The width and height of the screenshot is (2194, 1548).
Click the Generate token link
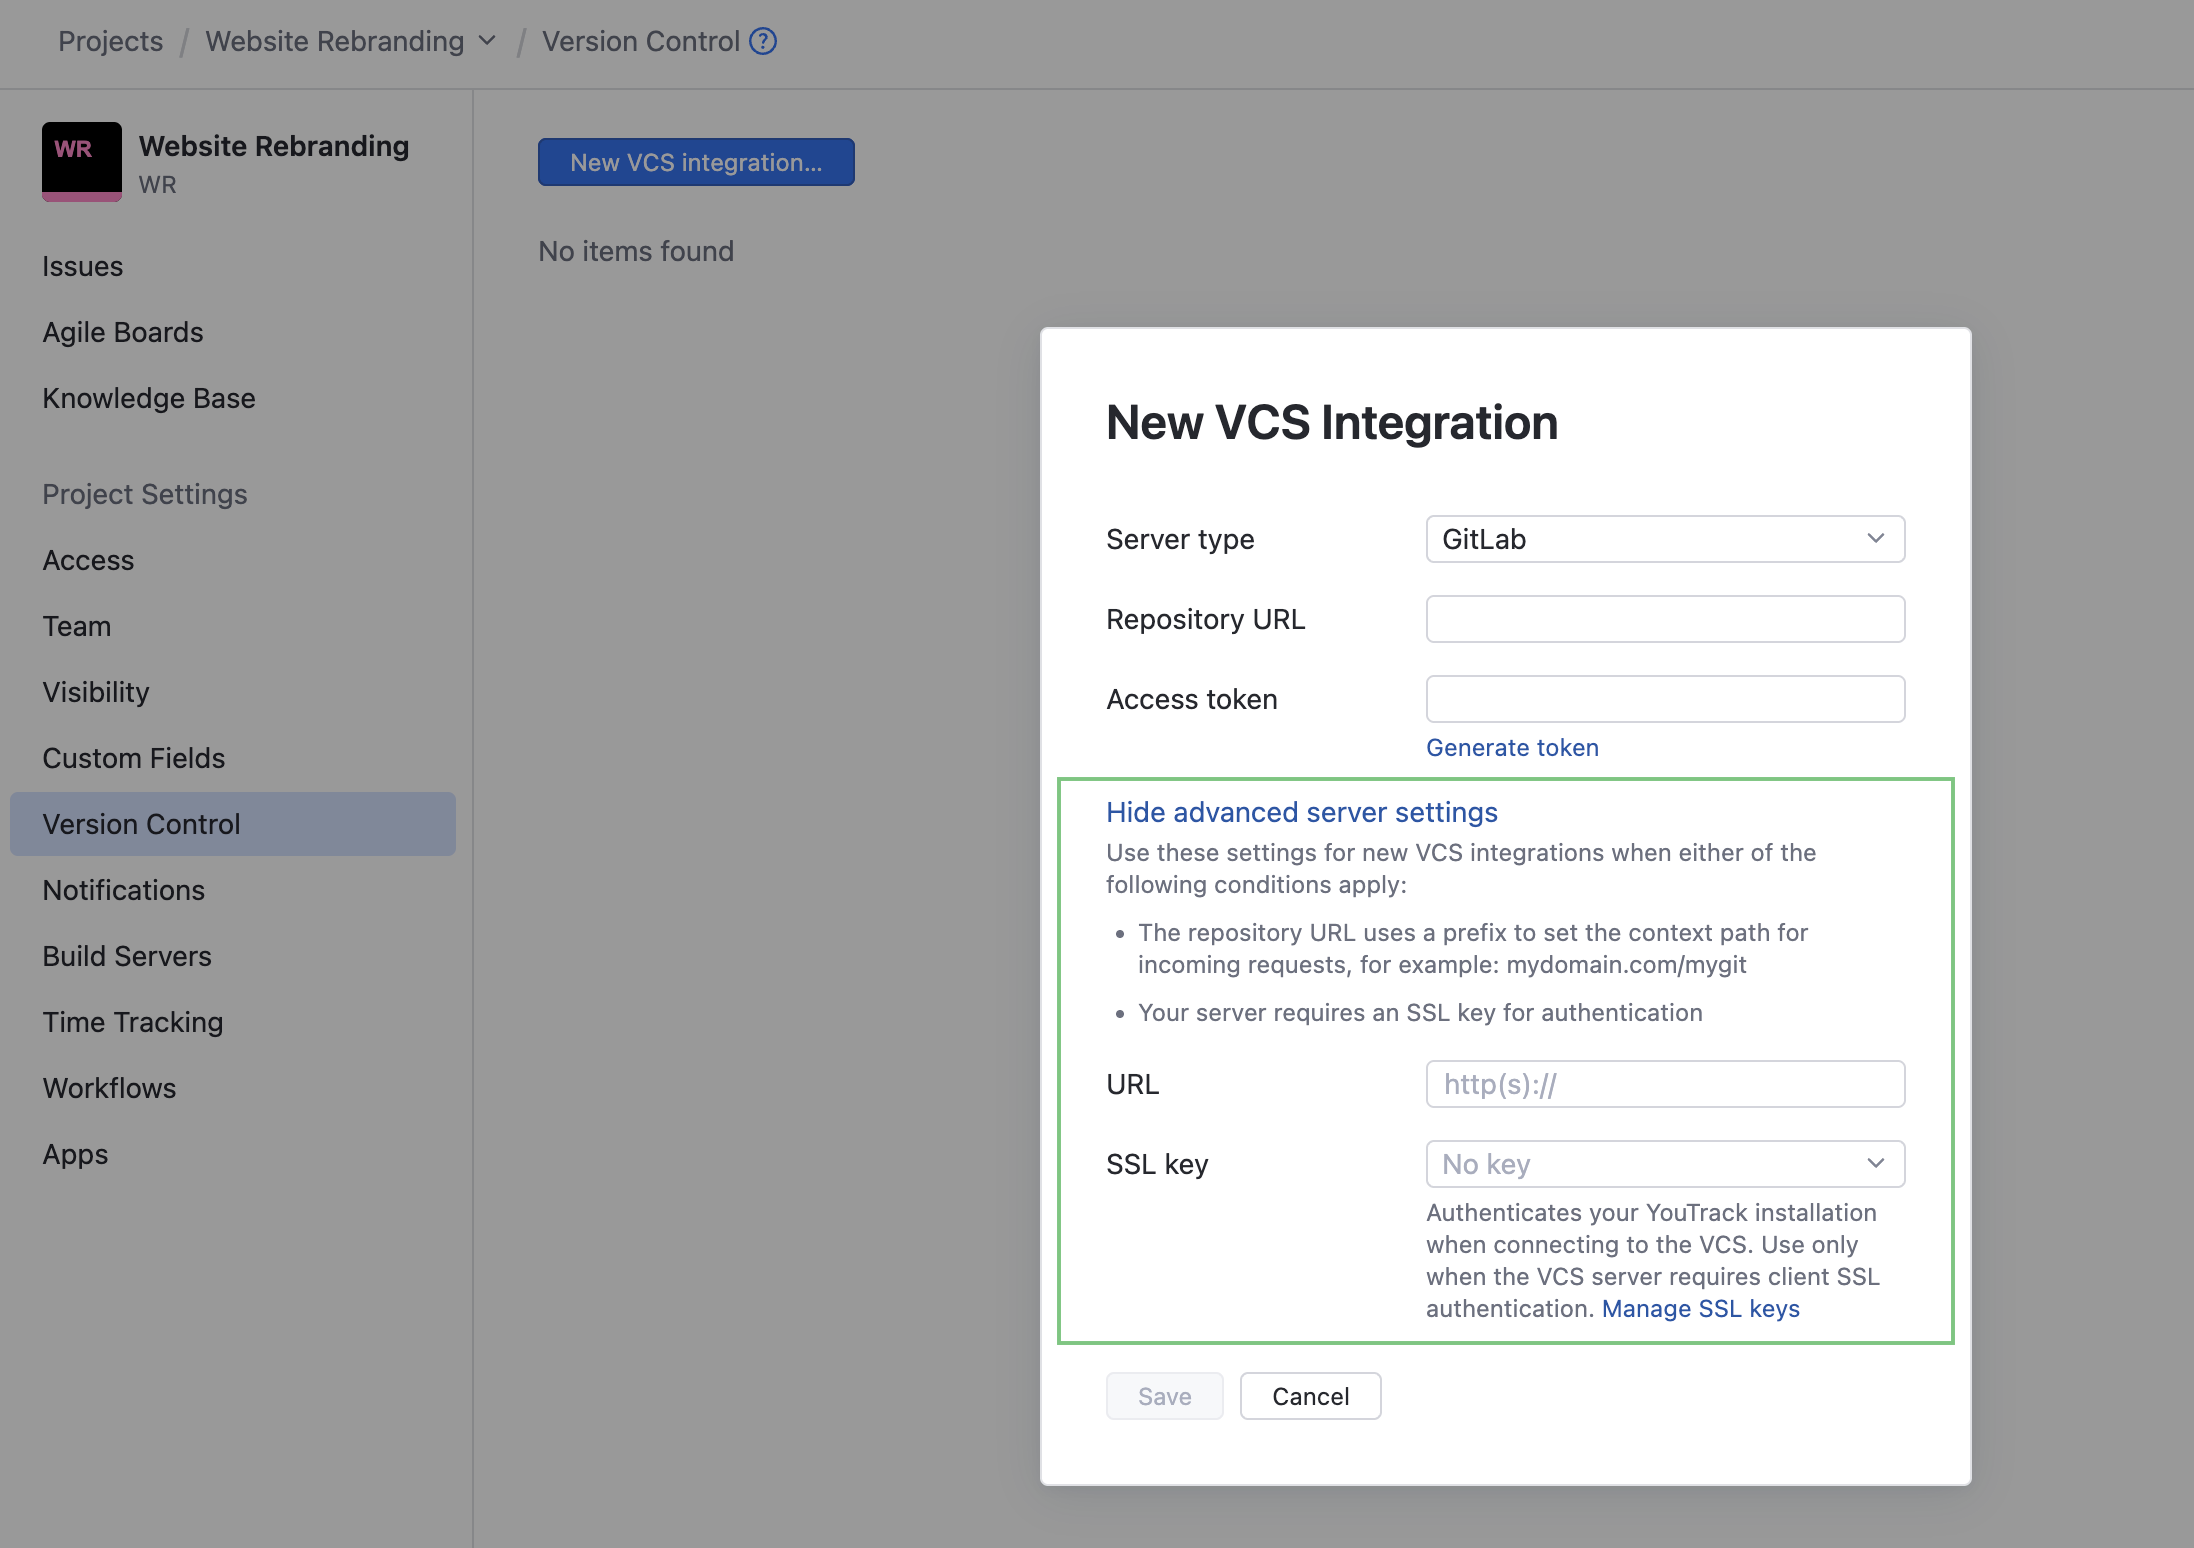pos(1512,747)
